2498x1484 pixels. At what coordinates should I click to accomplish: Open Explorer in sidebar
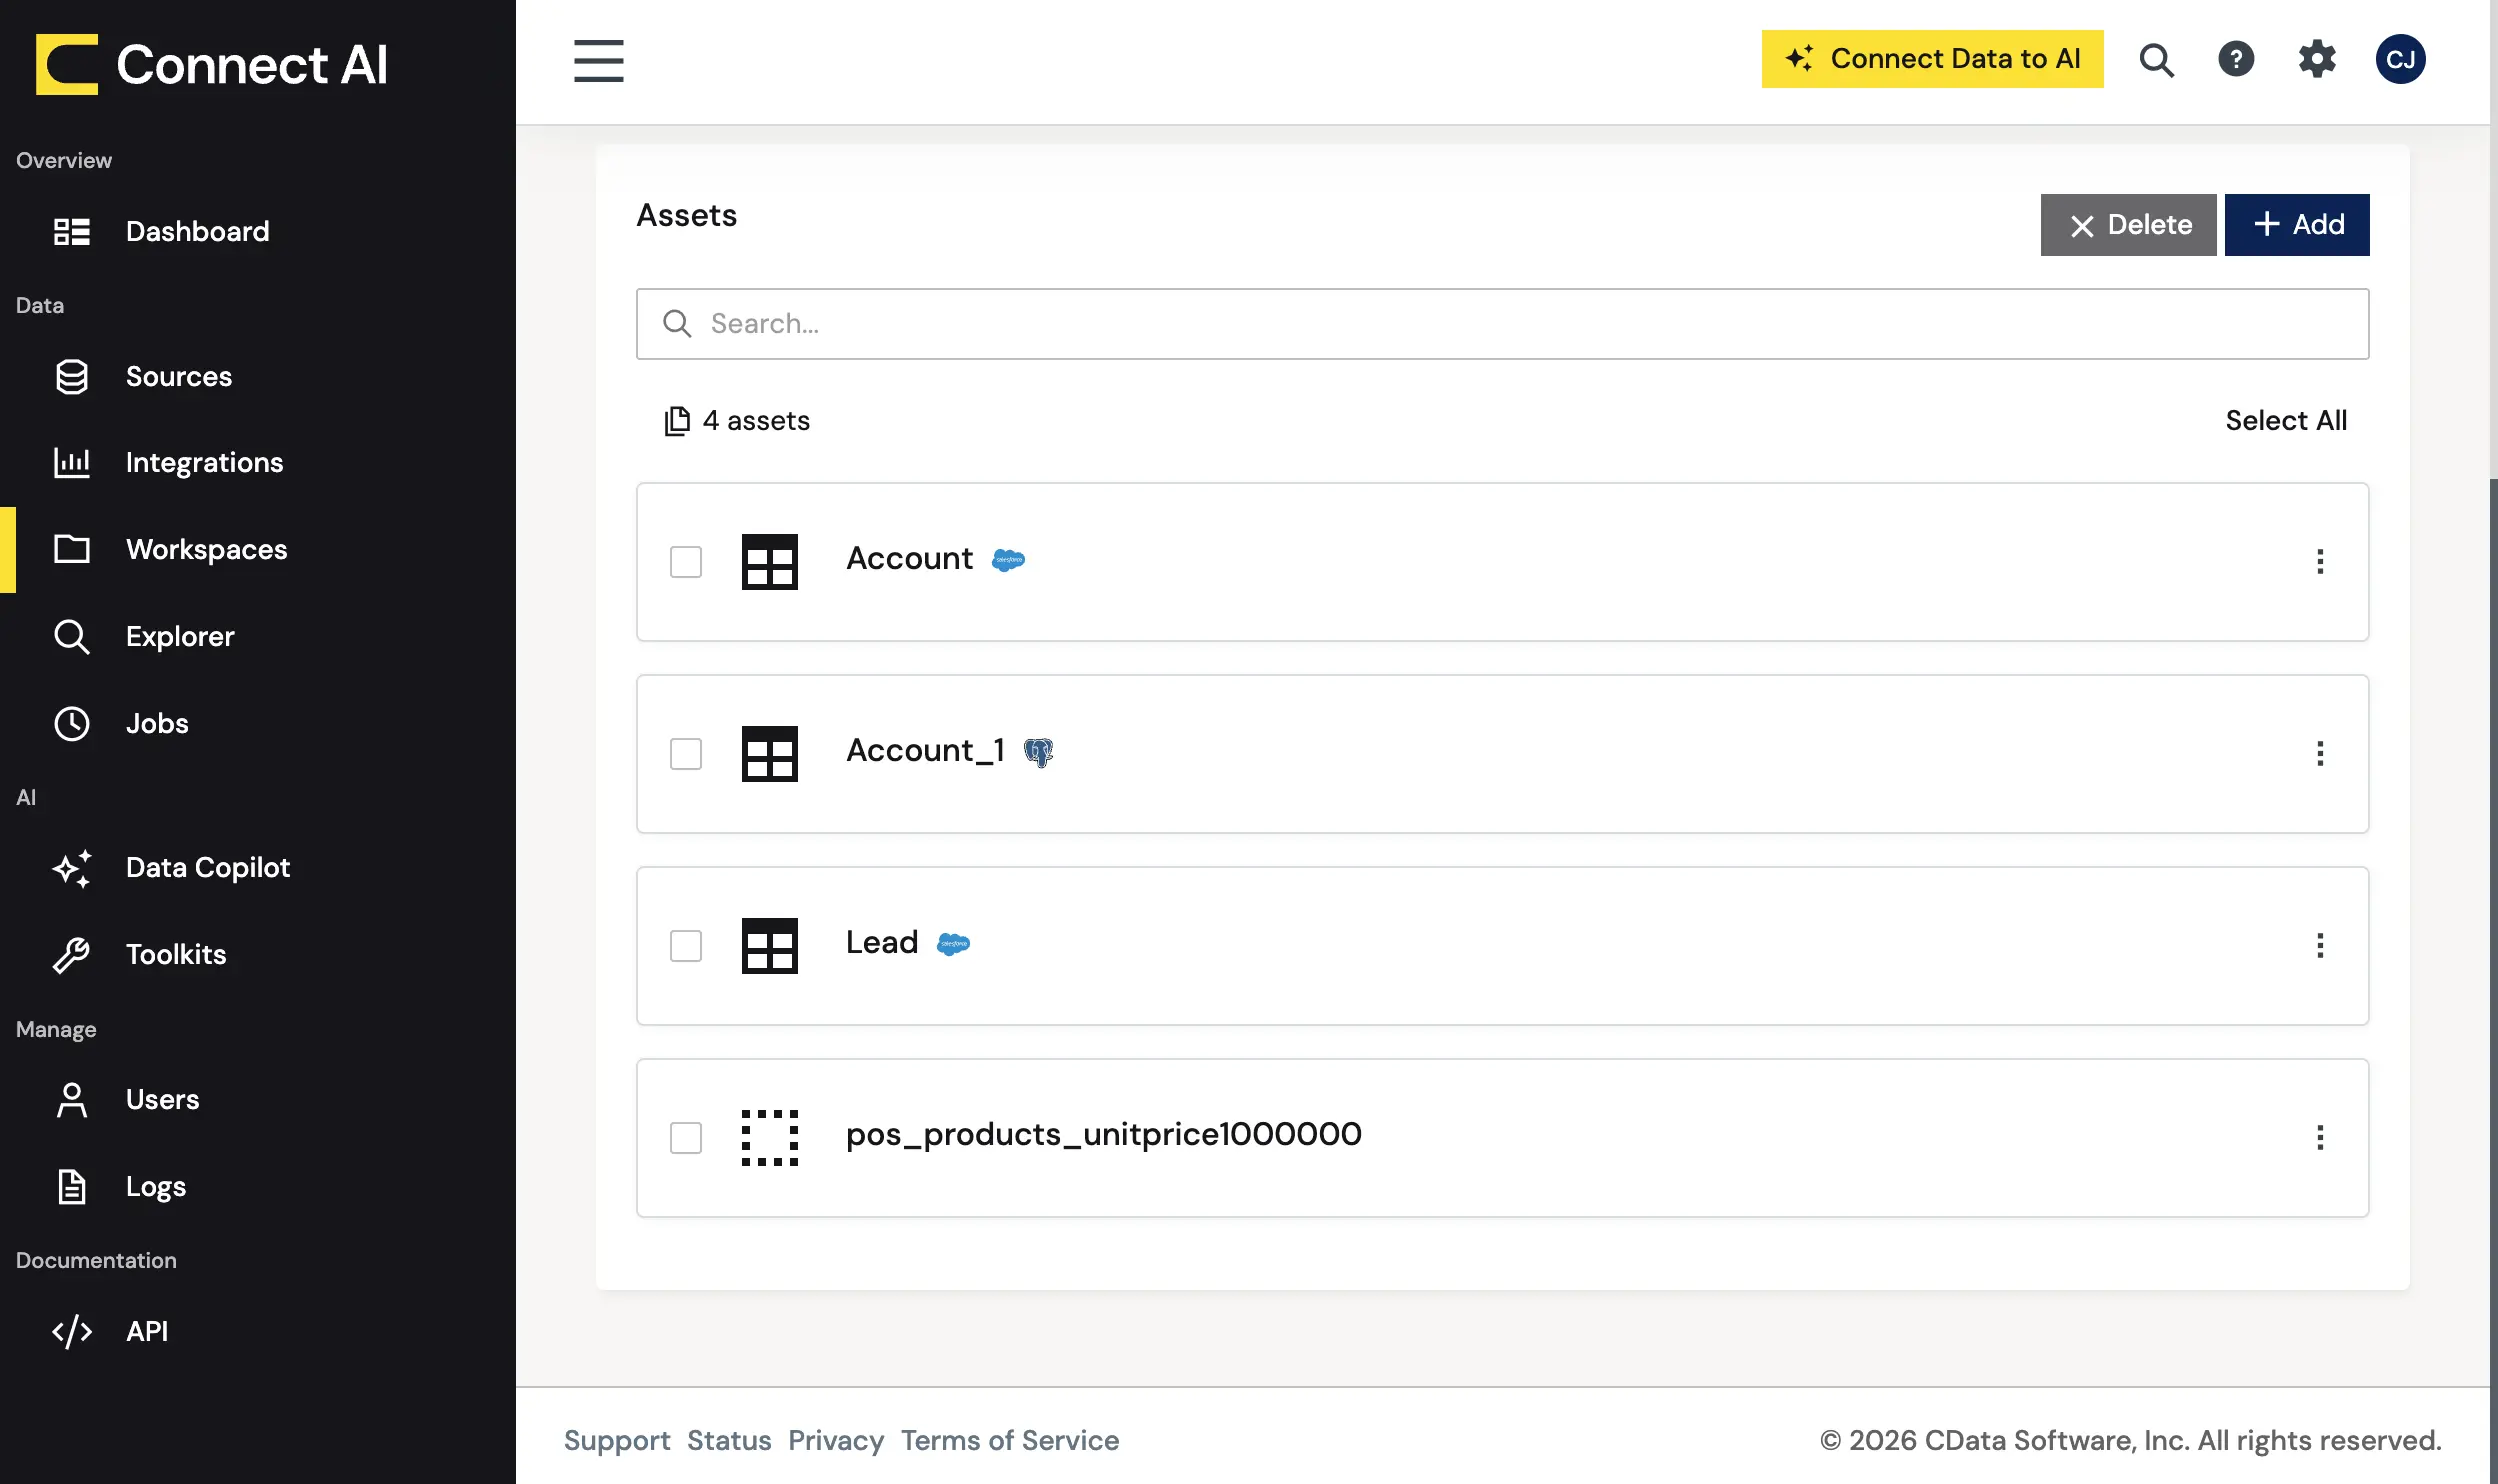[x=258, y=637]
